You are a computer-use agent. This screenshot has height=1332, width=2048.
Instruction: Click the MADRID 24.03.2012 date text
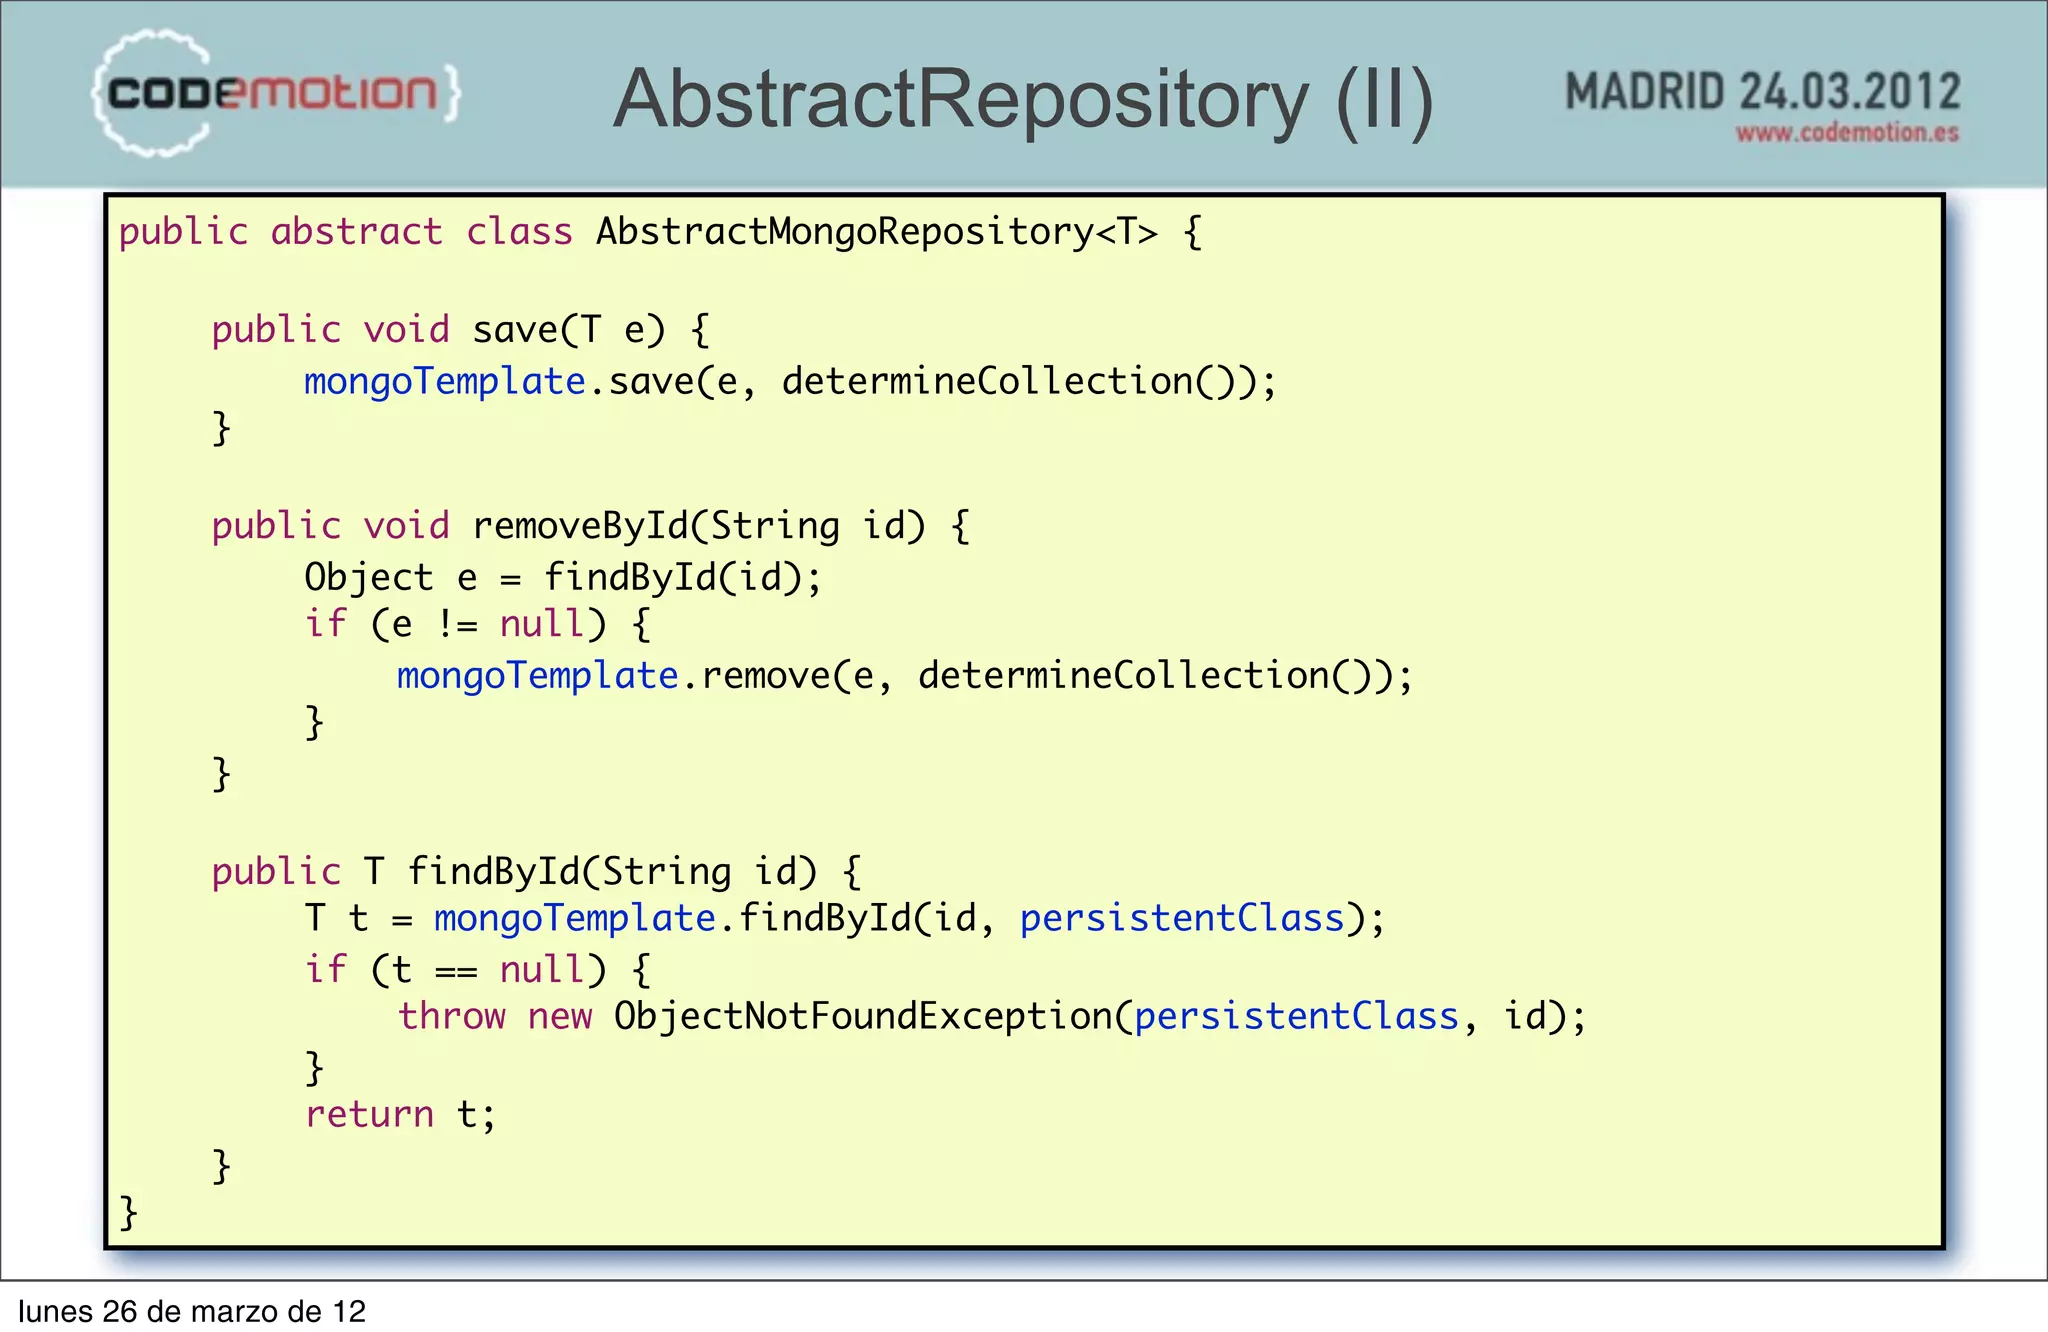pos(1762,92)
